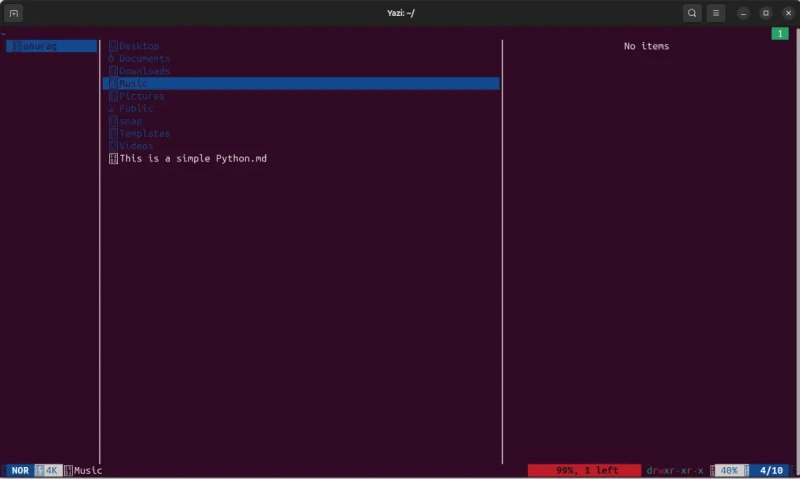Click the file icon beside Python.md

pos(113,159)
